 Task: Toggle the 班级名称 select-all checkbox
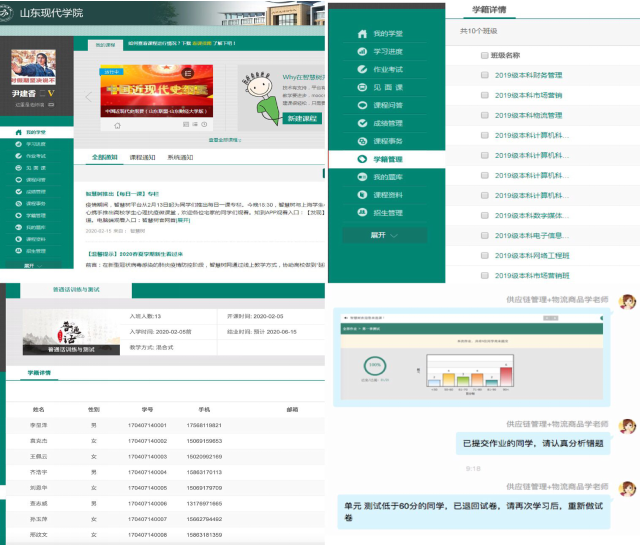(485, 55)
